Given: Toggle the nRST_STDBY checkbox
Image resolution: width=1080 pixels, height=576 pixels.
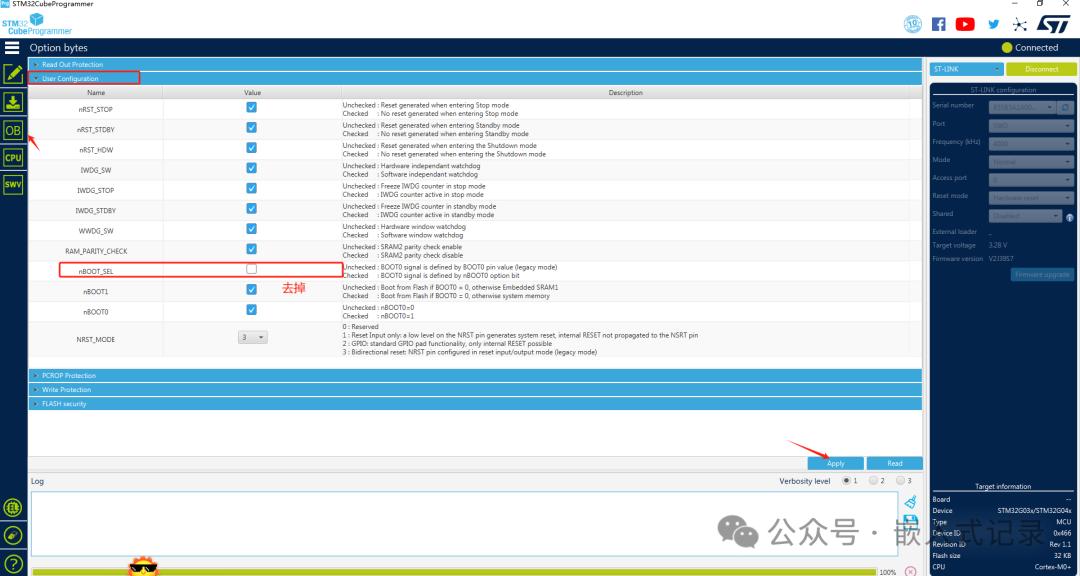Looking at the screenshot, I should [x=251, y=127].
